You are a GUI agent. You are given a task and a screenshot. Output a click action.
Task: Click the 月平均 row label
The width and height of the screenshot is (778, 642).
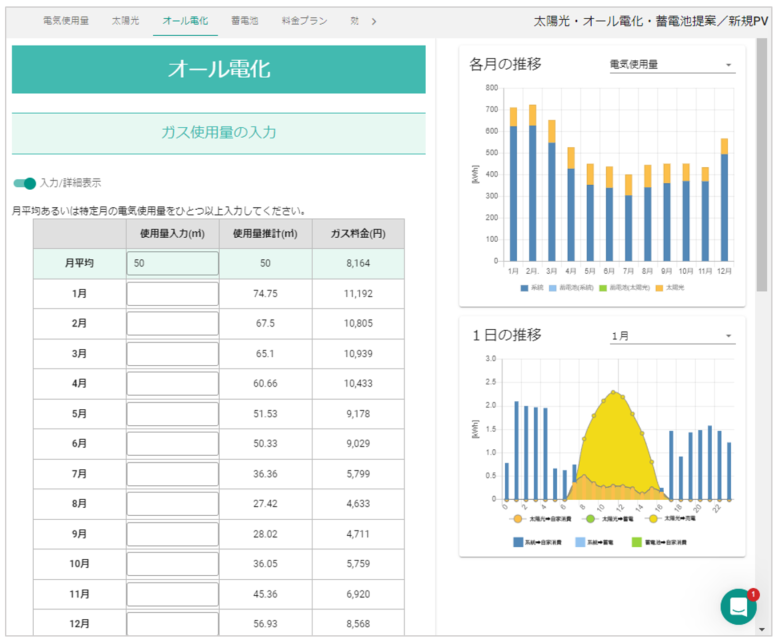pos(79,263)
